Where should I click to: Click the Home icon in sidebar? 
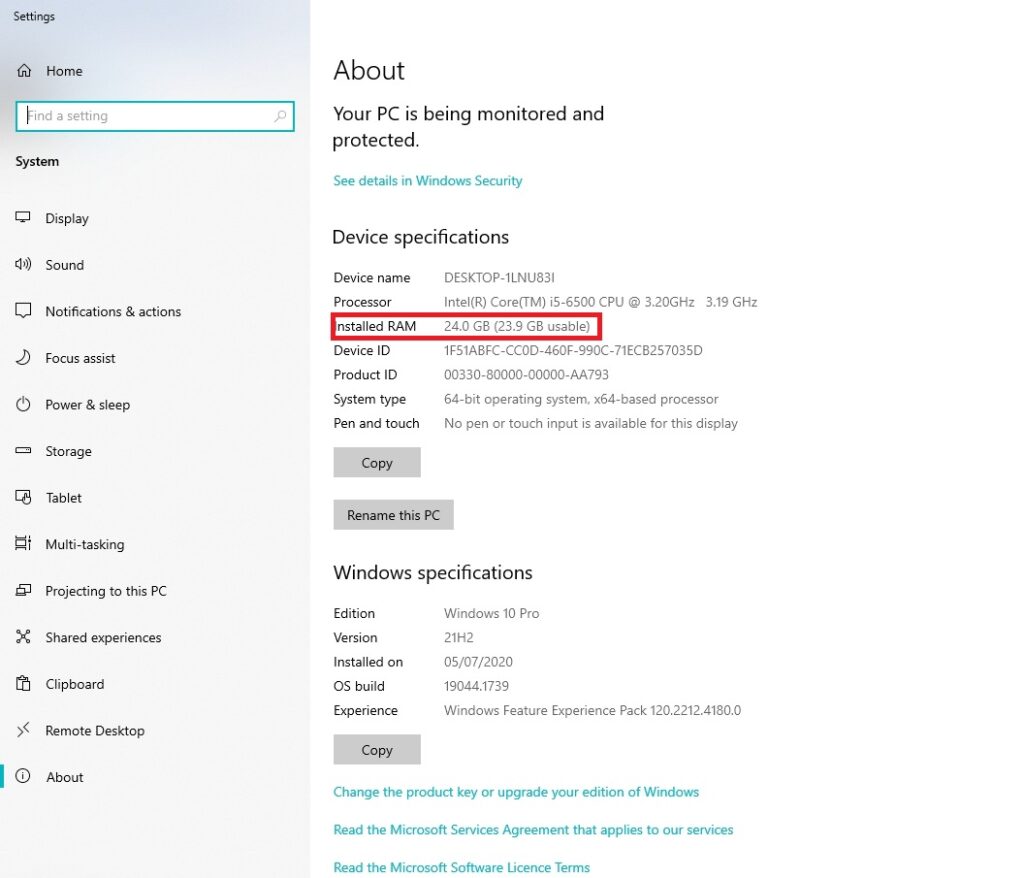25,71
